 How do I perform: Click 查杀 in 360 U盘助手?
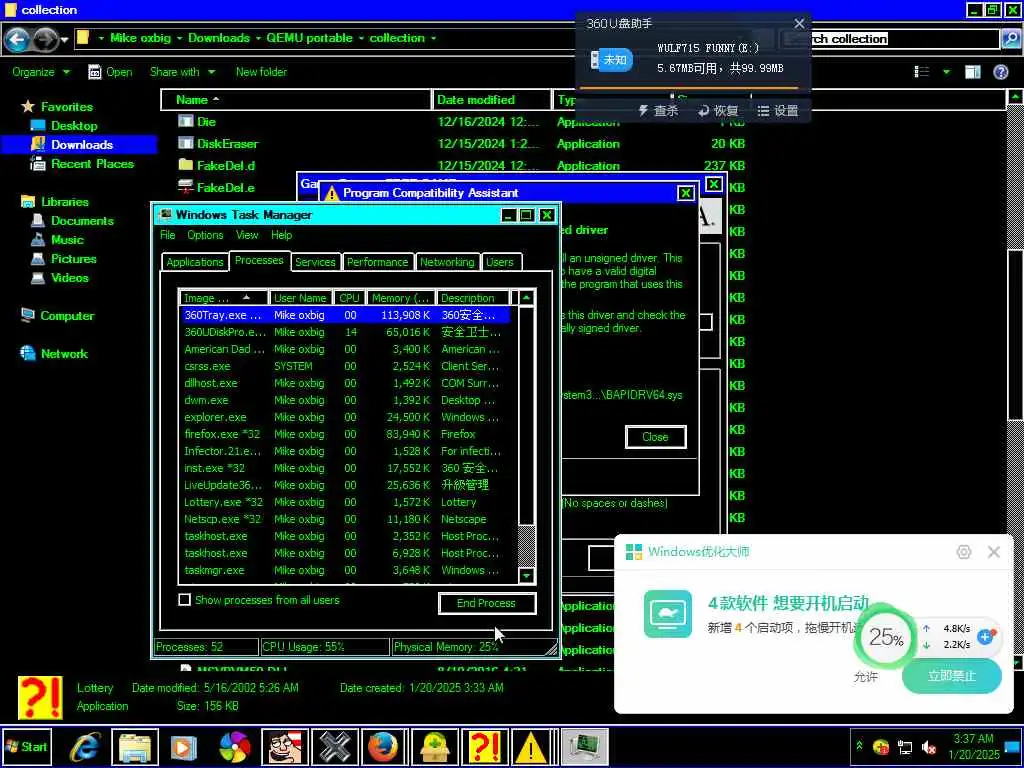(658, 111)
